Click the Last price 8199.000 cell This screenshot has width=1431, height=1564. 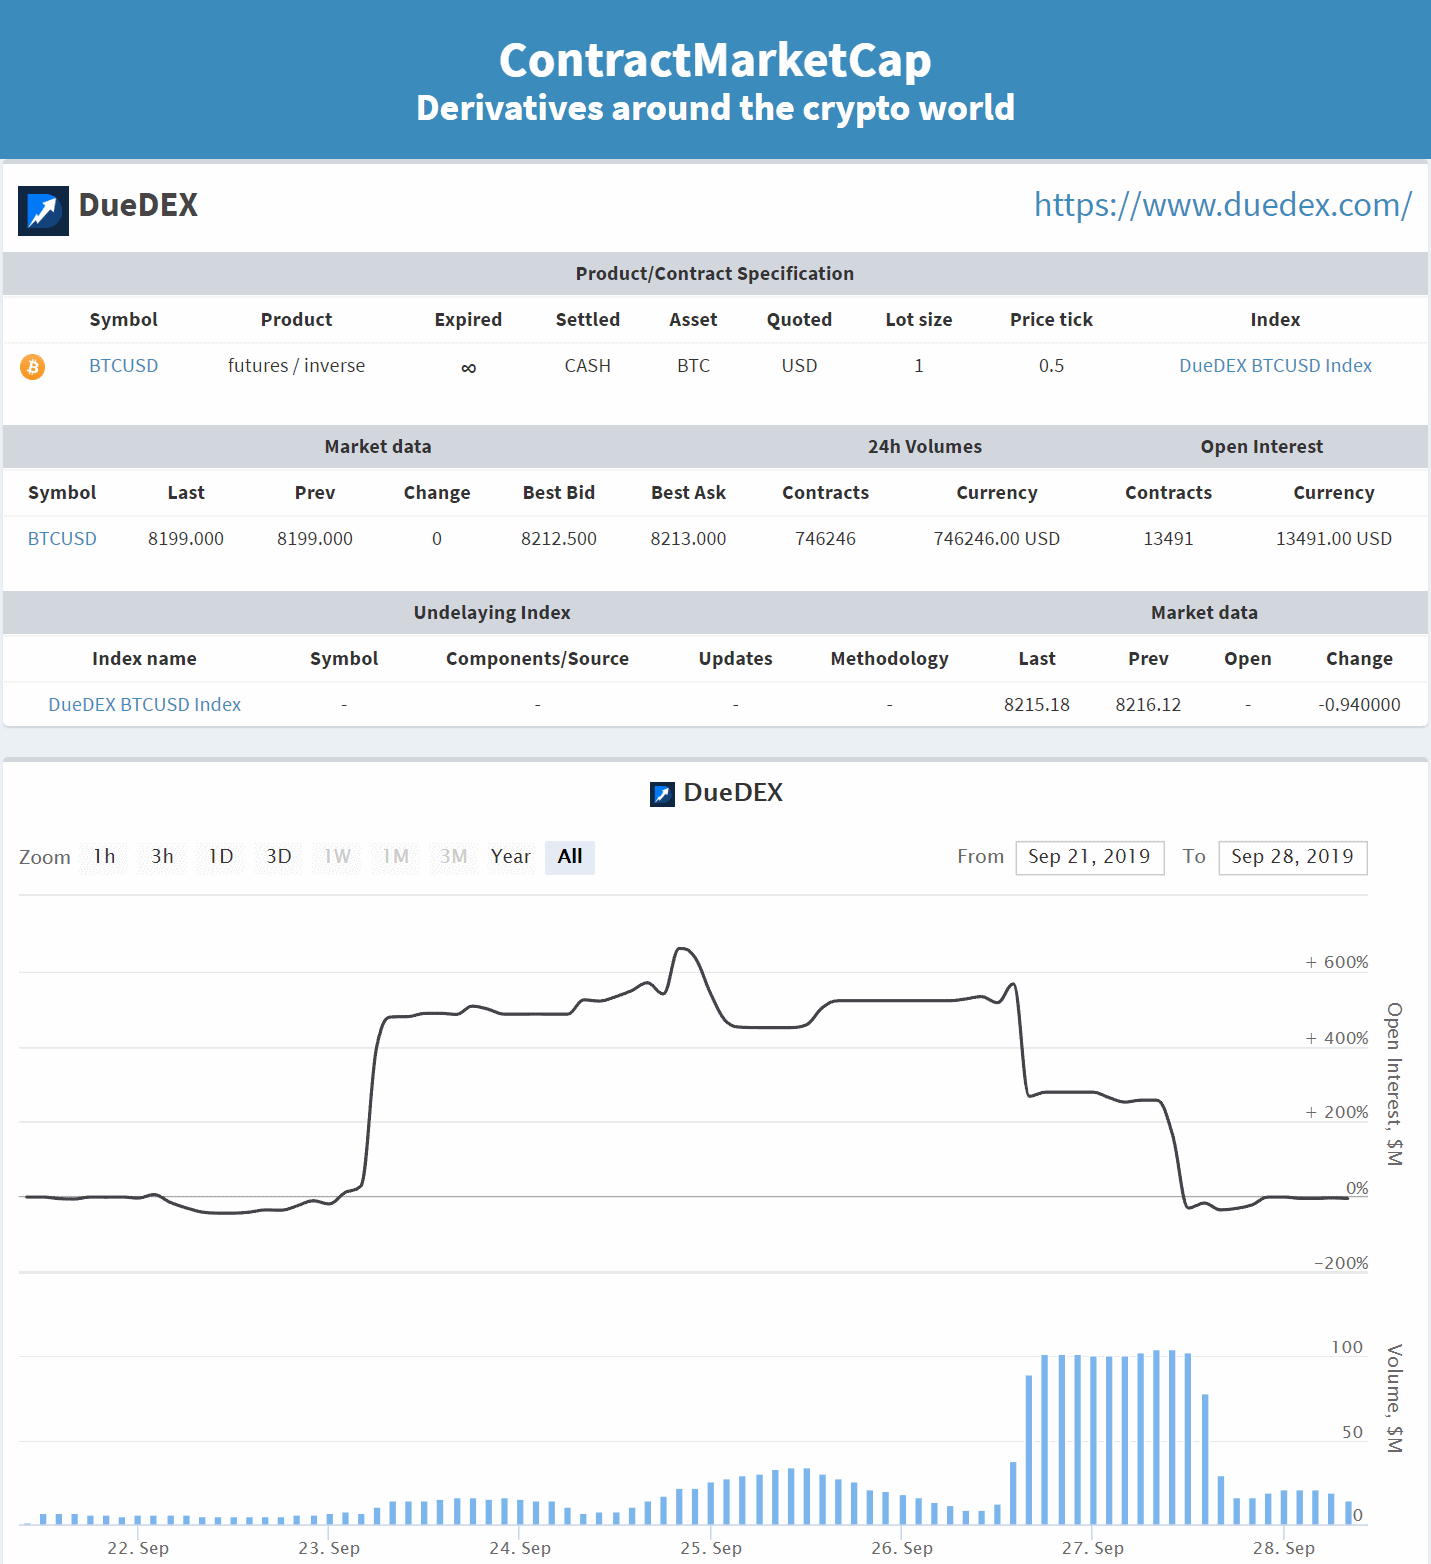(186, 539)
